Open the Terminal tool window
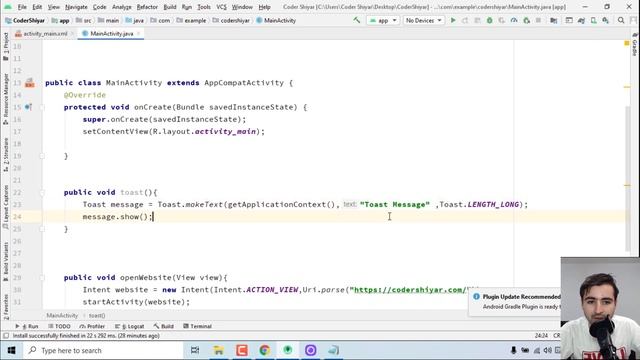 coord(198,326)
